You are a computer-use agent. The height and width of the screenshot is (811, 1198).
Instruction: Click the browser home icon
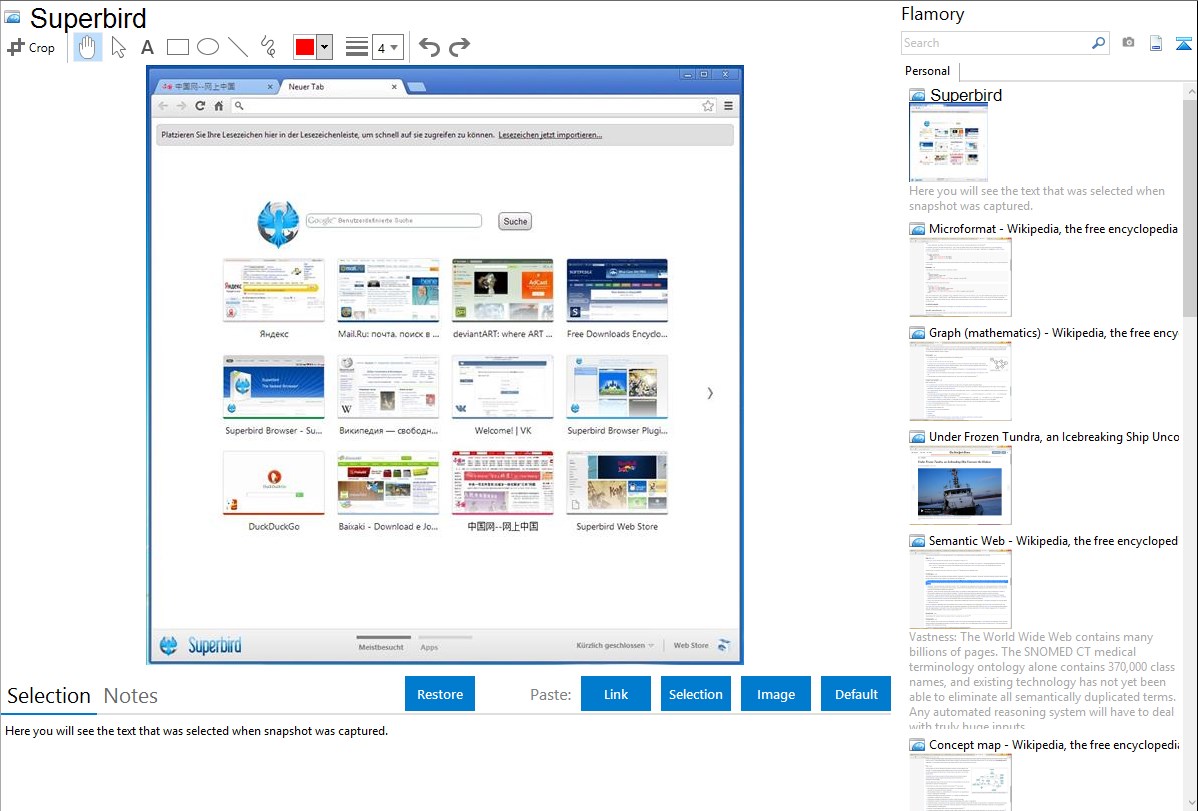click(219, 105)
